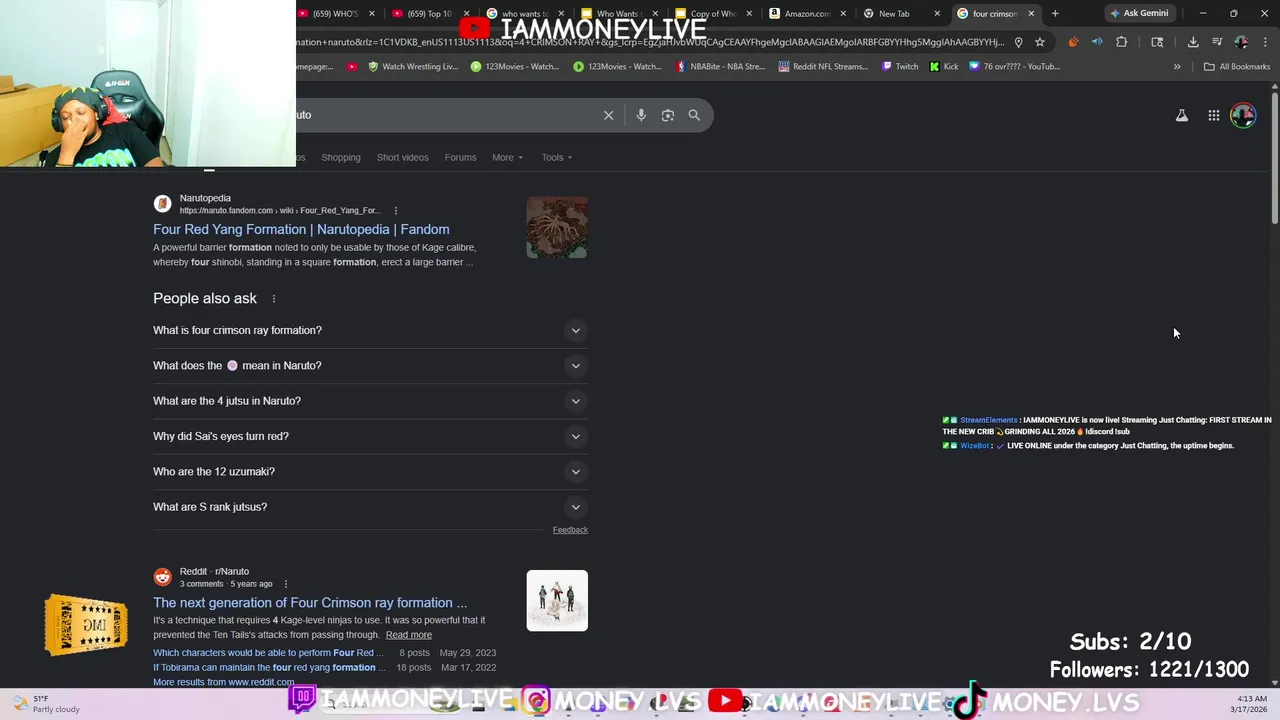Viewport: 1280px width, 720px height.
Task: Open the Google apps grid
Action: tap(1214, 116)
